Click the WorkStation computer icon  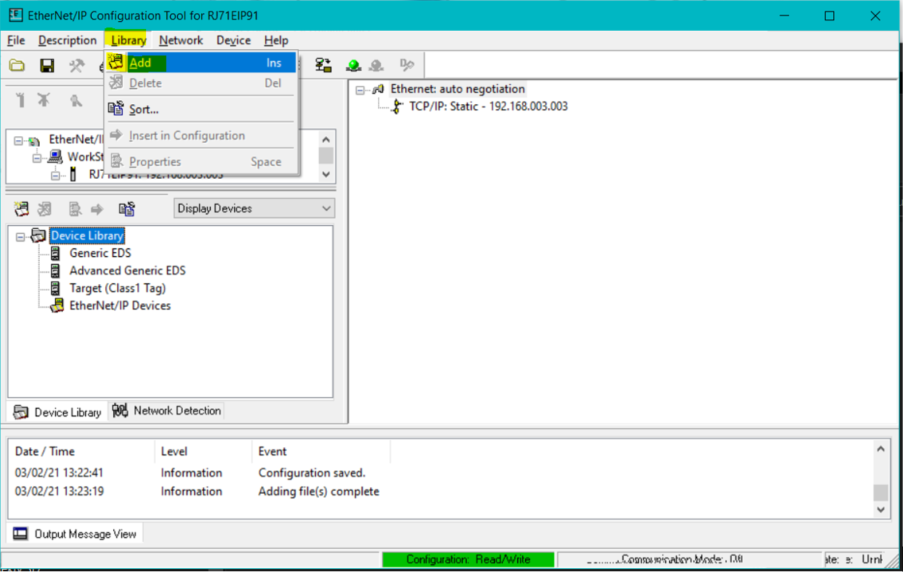coord(55,157)
